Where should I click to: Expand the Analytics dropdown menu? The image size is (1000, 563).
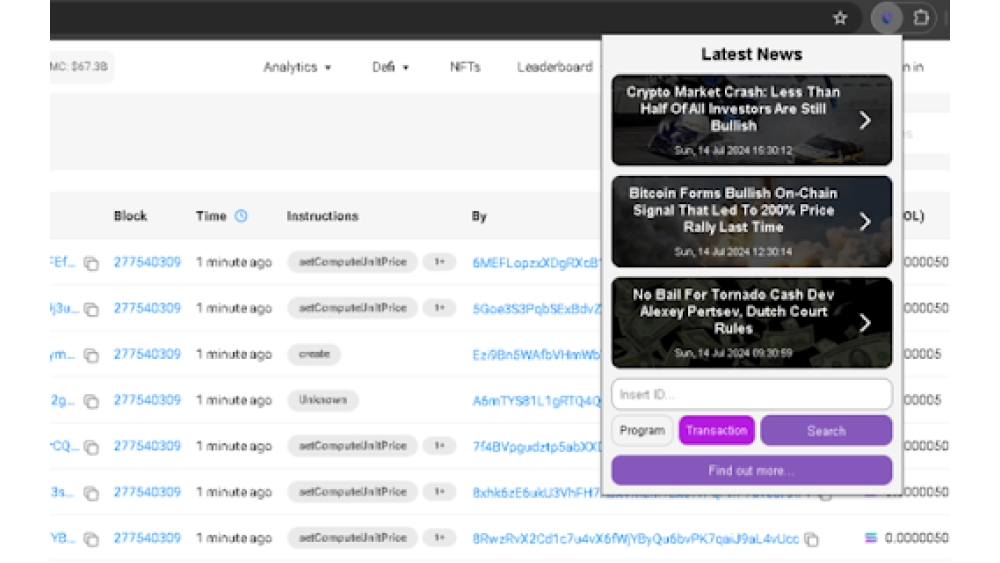pos(297,67)
